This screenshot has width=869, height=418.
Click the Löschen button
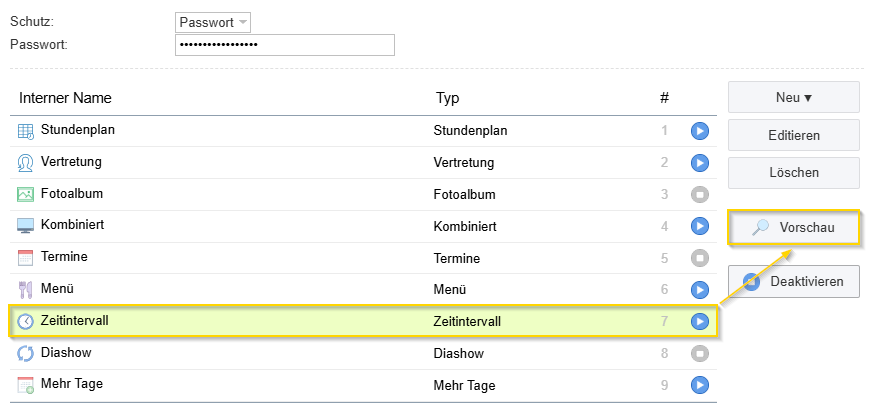point(794,172)
